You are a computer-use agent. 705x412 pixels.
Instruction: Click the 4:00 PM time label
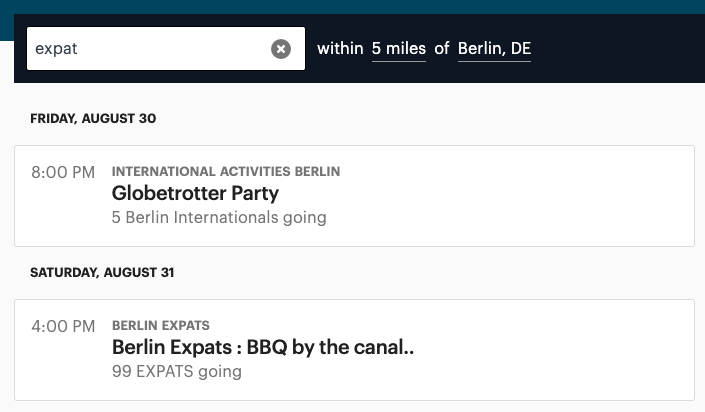63,326
